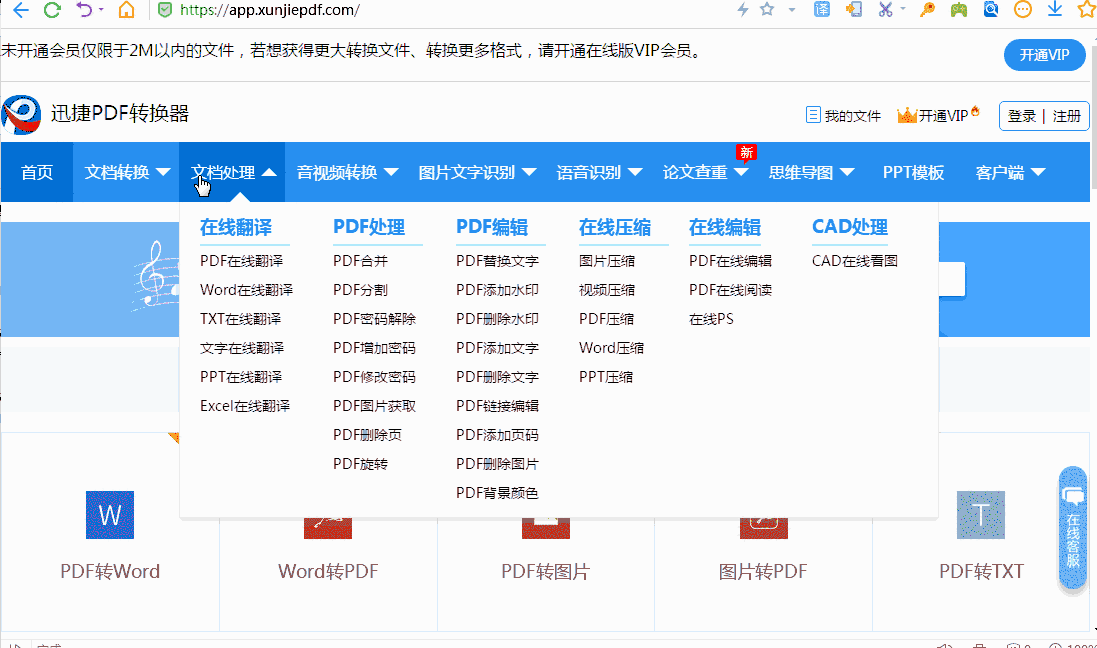The image size is (1097, 648).
Task: Open 在线客服 chat widget
Action: point(1073,528)
